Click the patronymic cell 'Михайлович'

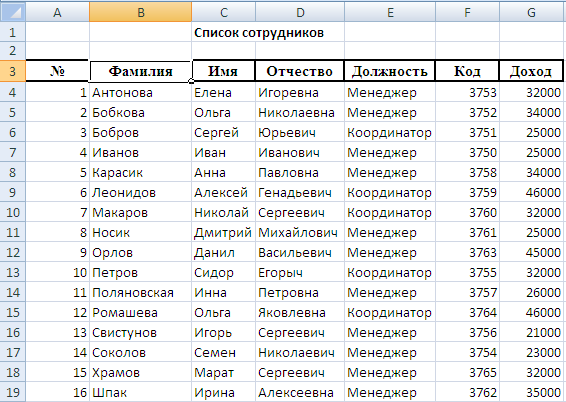click(x=300, y=232)
